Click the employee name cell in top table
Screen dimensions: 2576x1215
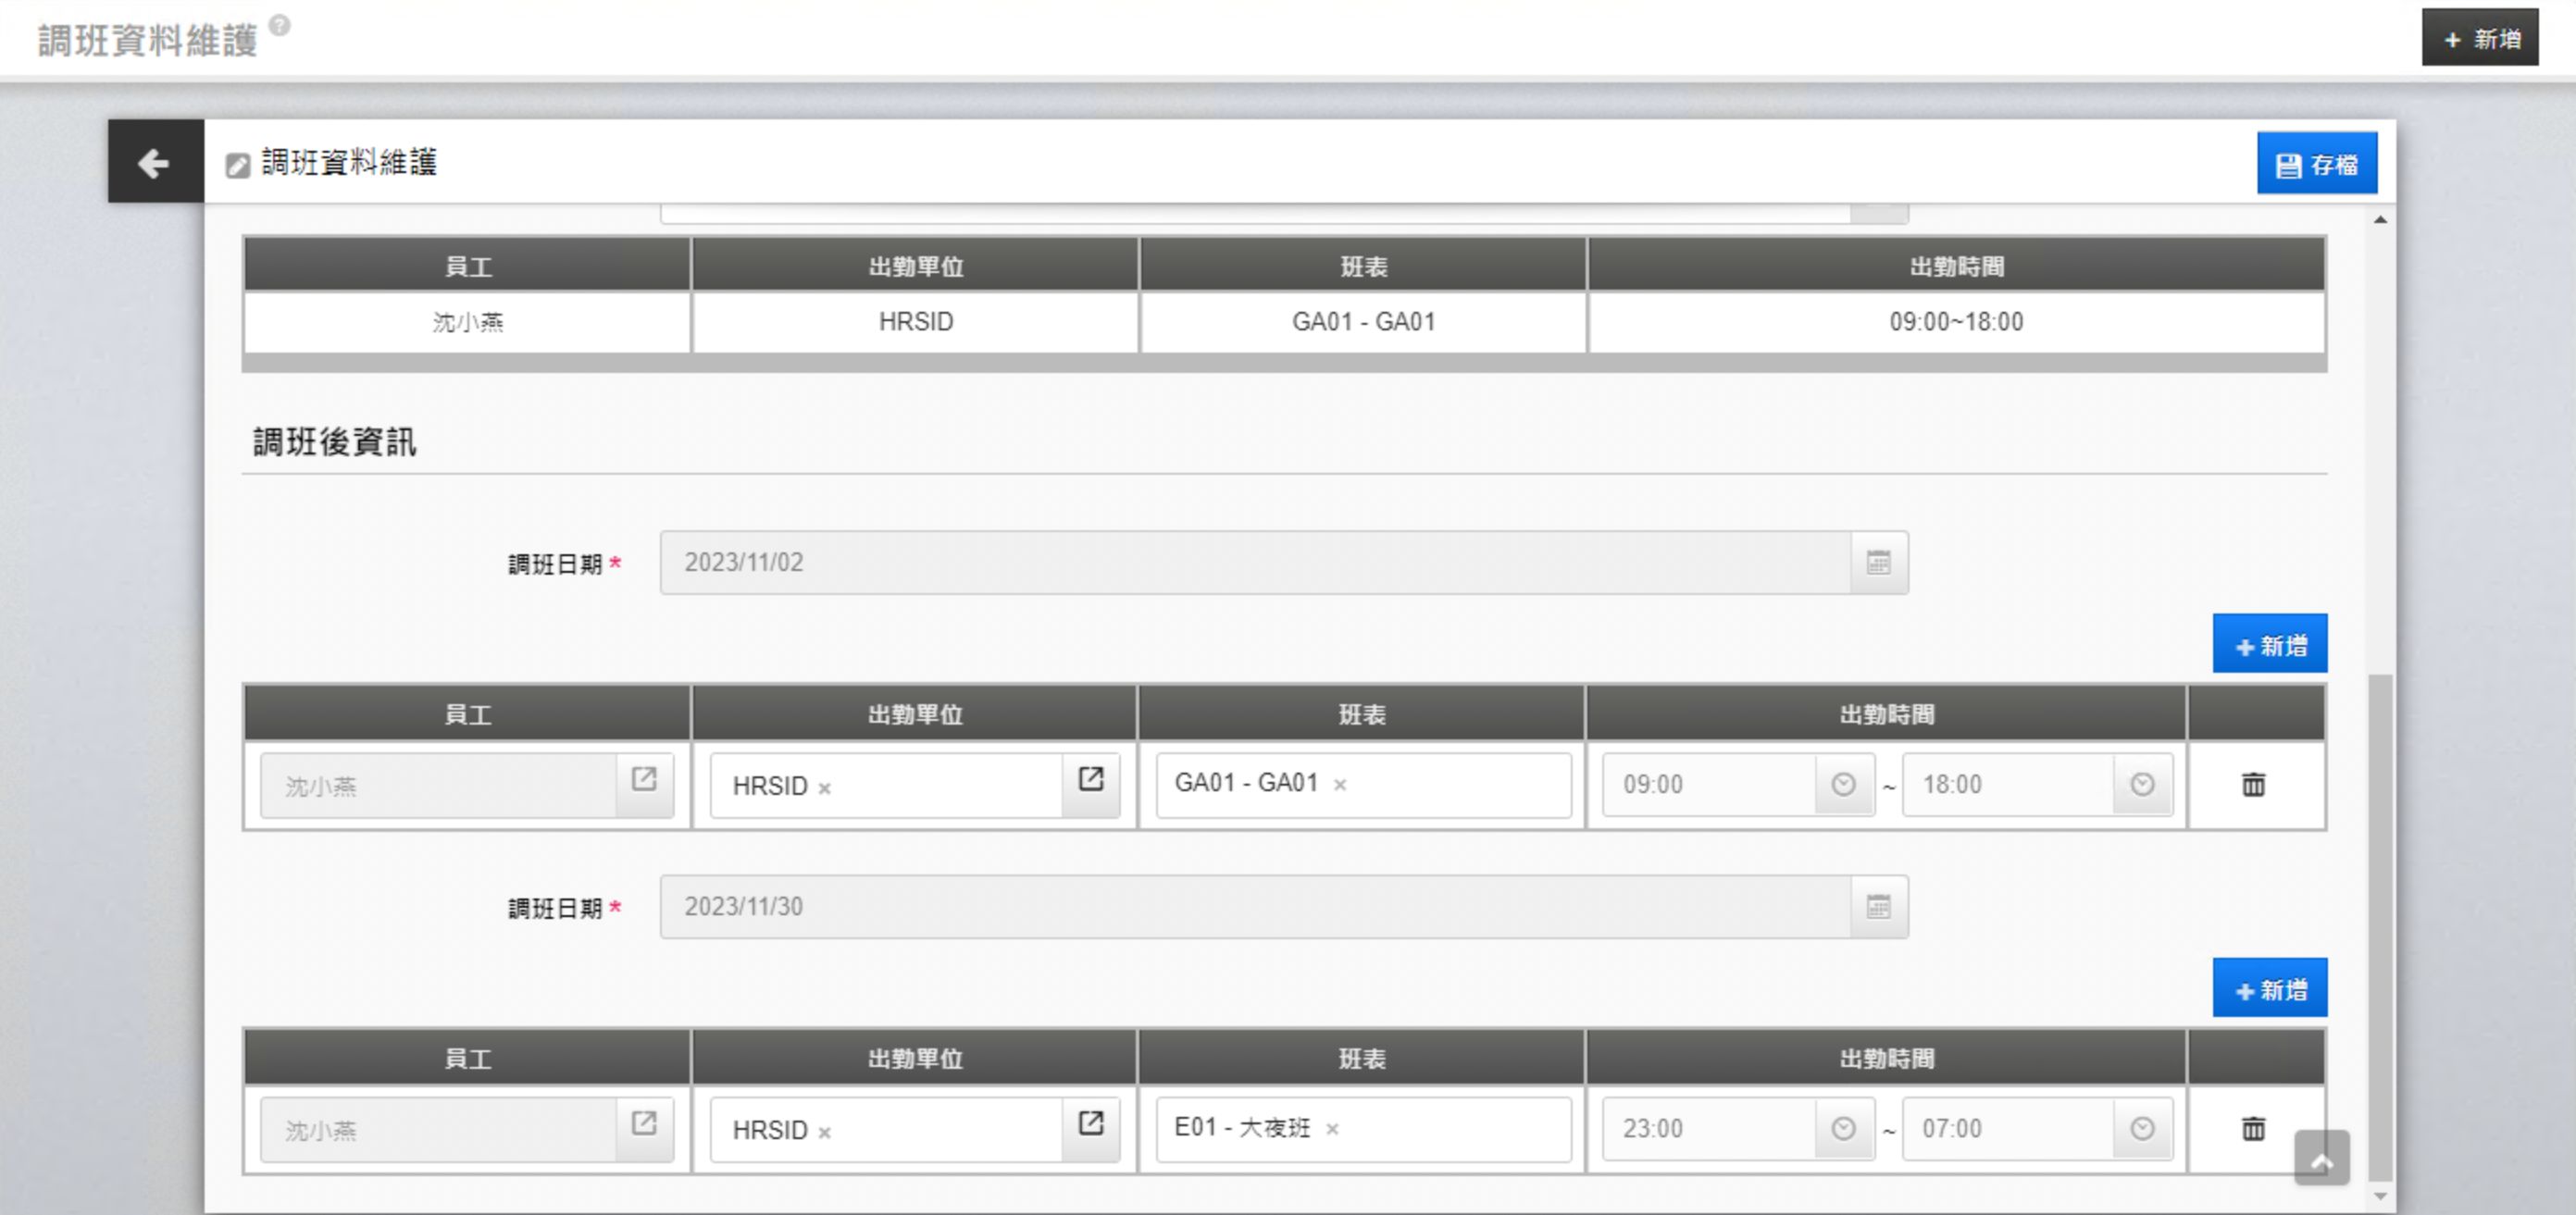coord(467,322)
